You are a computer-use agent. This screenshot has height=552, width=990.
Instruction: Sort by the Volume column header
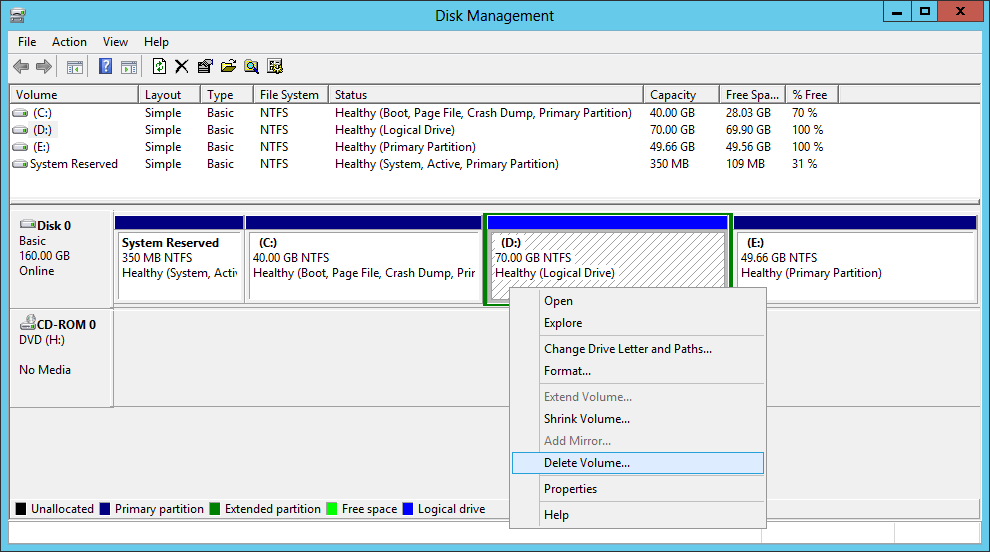[x=74, y=95]
